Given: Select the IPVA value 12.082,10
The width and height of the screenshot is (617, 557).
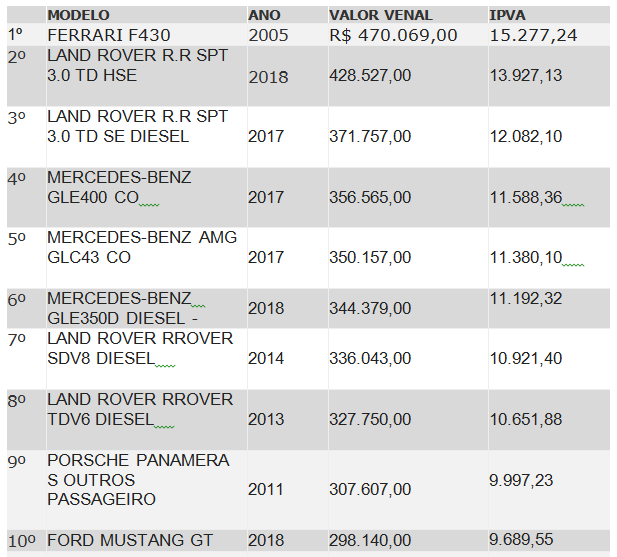Looking at the screenshot, I should 526,136.
